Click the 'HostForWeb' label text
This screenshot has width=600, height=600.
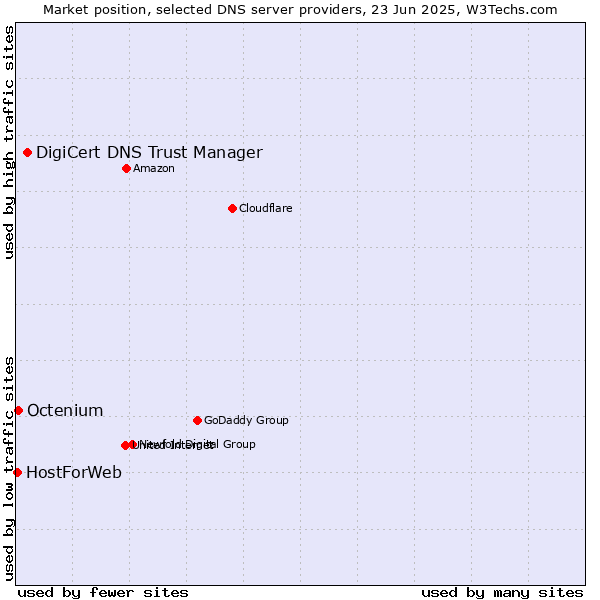pyautogui.click(x=74, y=473)
